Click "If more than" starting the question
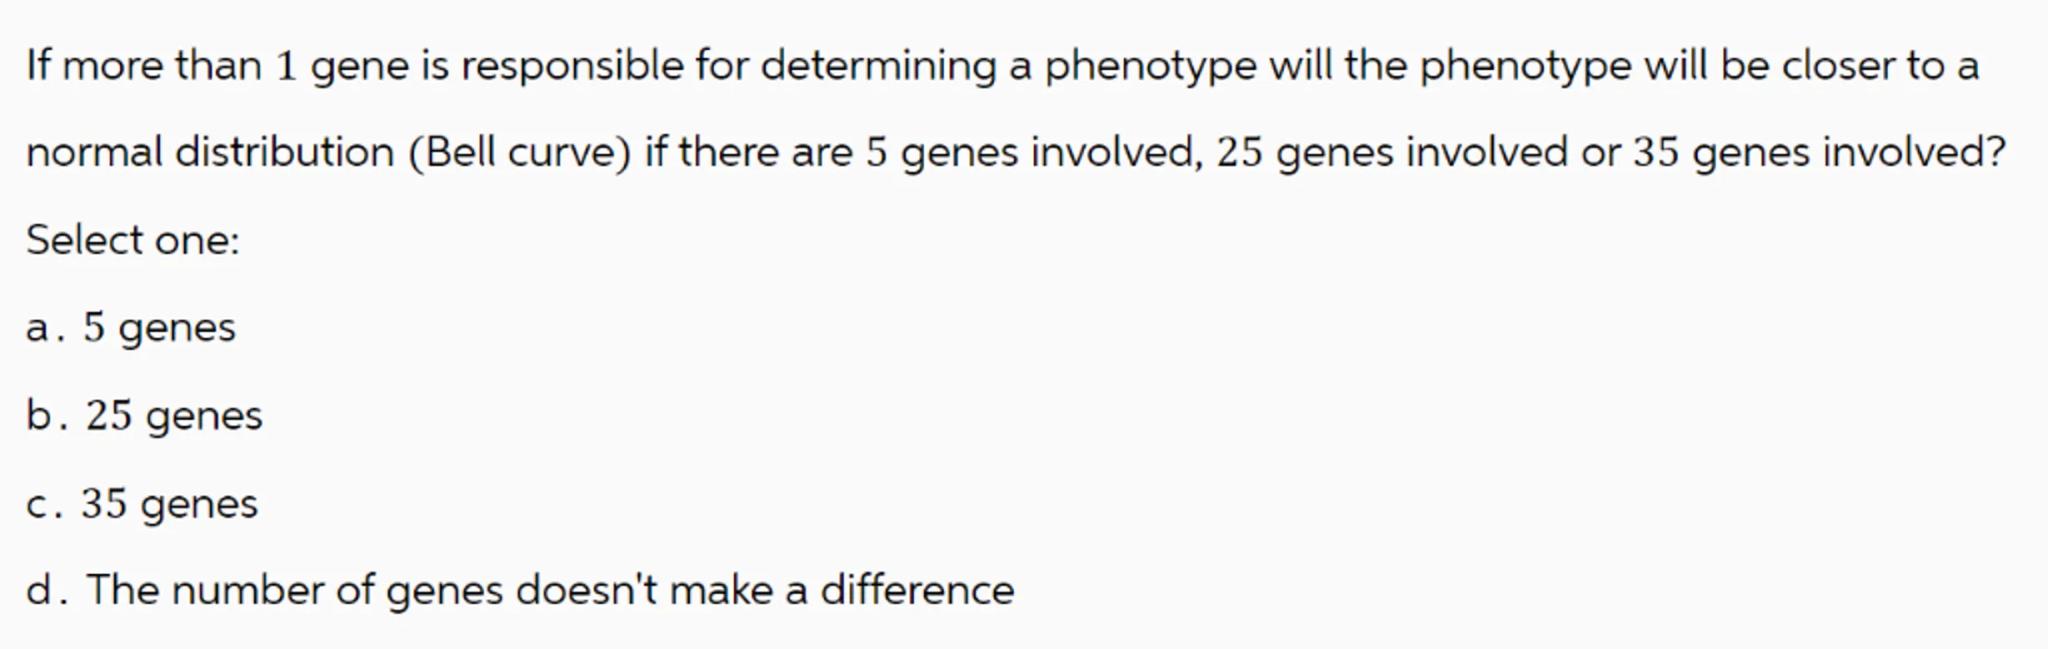Viewport: 2048px width, 649px height. pos(143,66)
